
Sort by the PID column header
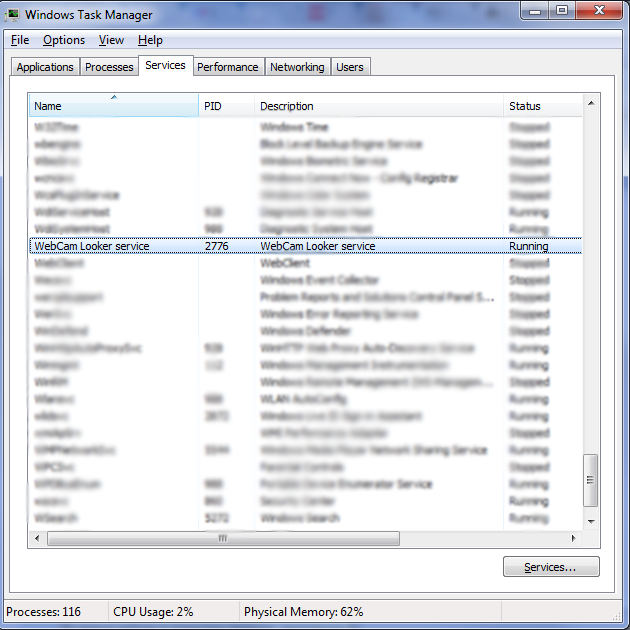pyautogui.click(x=227, y=106)
